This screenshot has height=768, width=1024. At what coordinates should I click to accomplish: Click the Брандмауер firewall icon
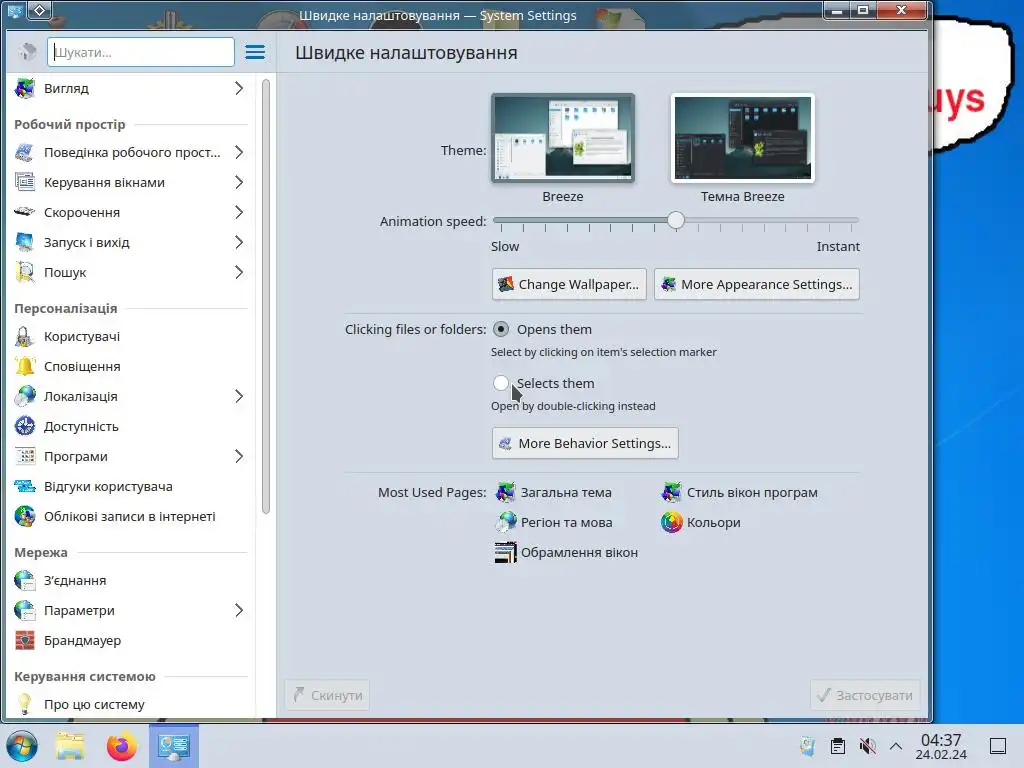(x=25, y=641)
